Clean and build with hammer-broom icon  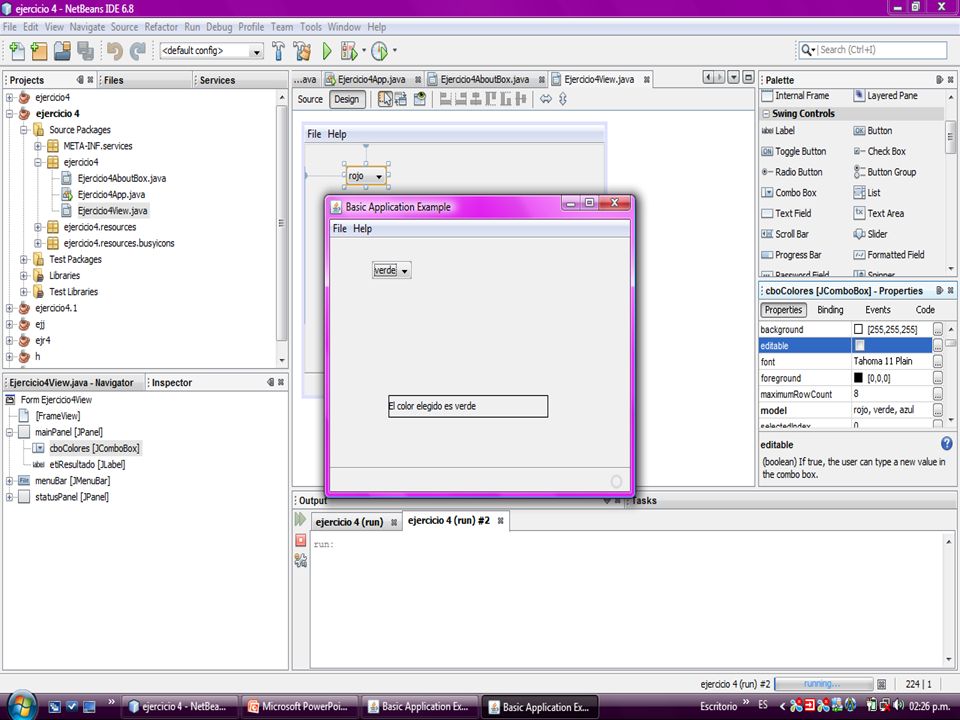(302, 51)
